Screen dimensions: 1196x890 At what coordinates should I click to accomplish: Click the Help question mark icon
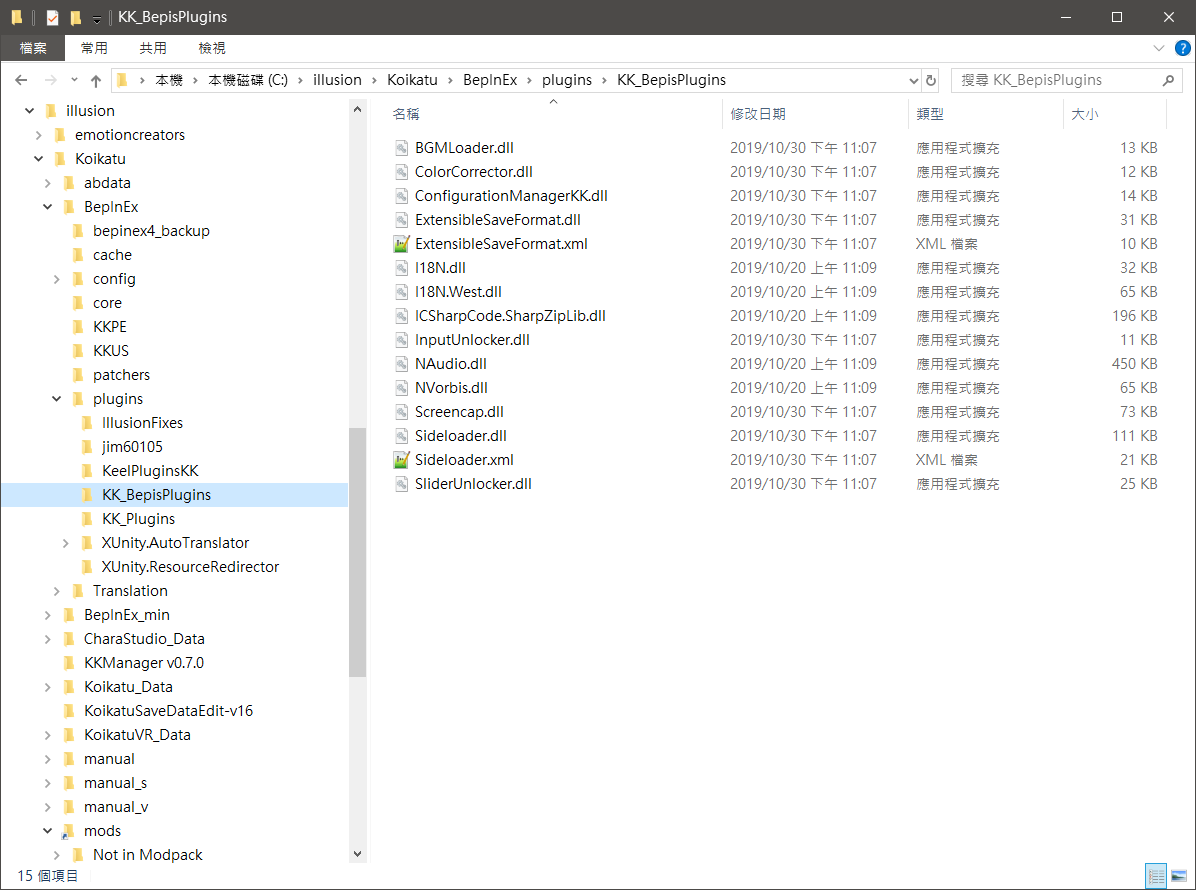[1182, 48]
